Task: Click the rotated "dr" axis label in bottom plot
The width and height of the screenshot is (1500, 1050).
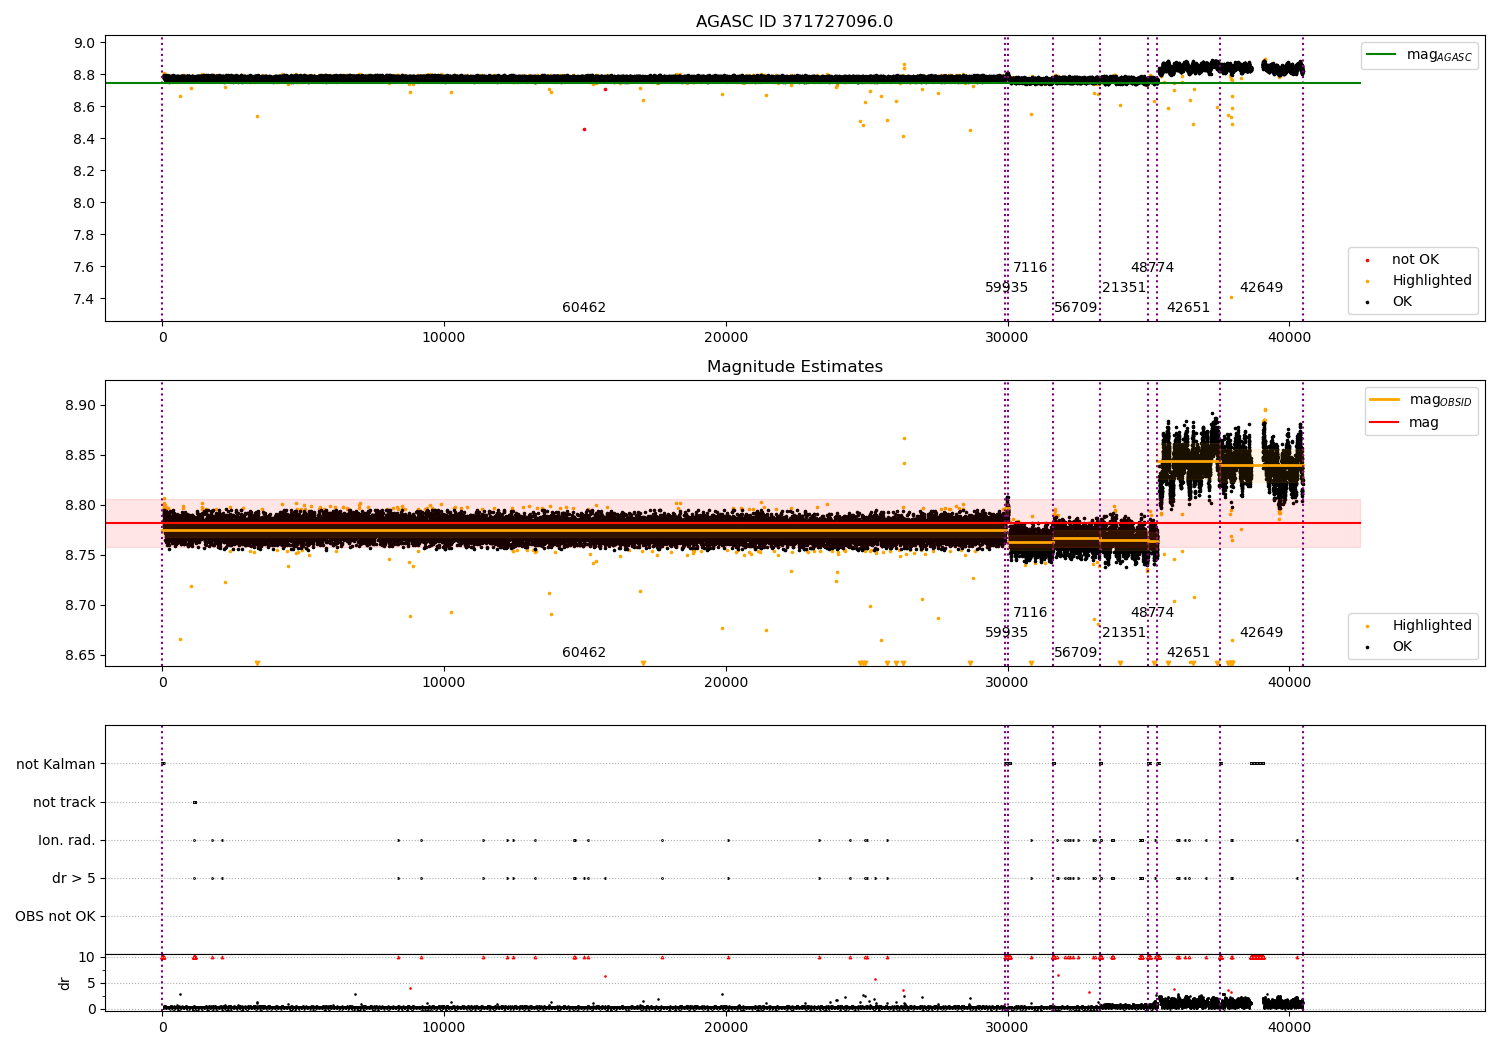Action: pyautogui.click(x=65, y=983)
